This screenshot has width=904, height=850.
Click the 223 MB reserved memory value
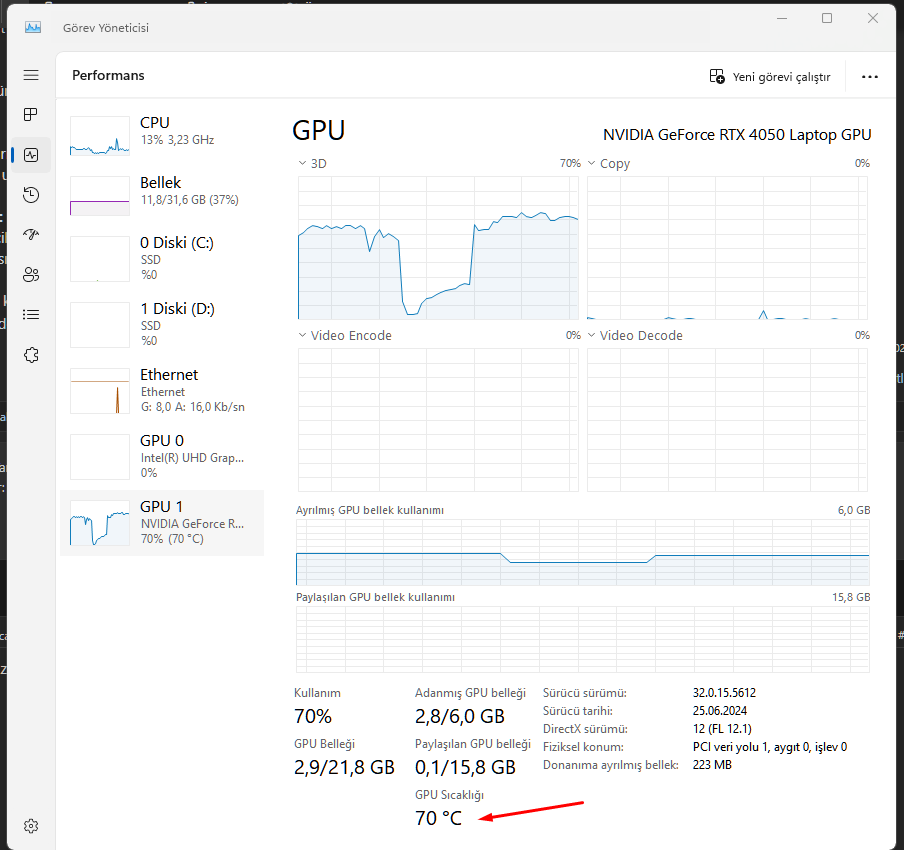click(712, 765)
